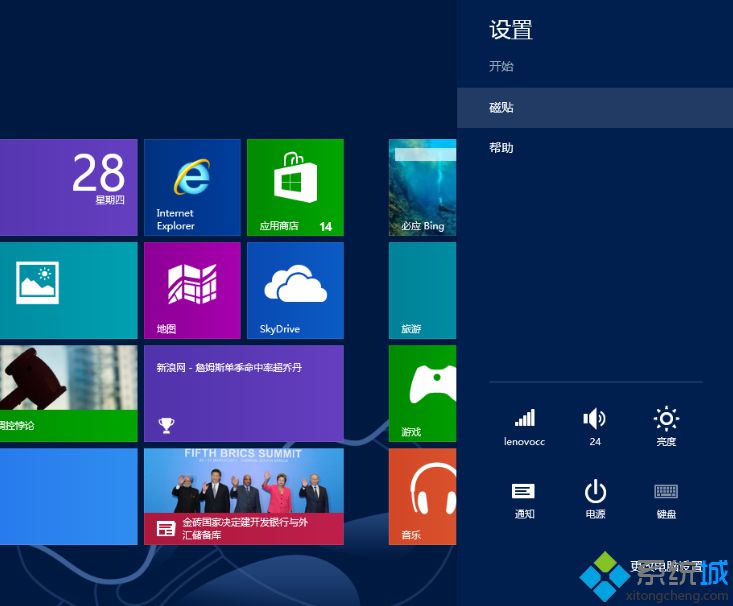Open the calendar tile showing 28
The image size is (733, 606).
pos(69,187)
